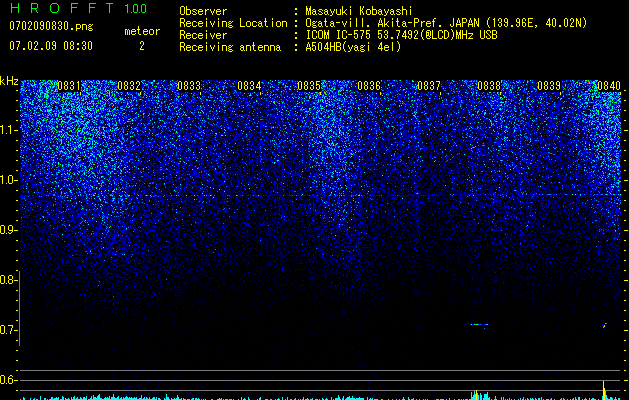The image size is (629, 400).
Task: Click the 0831 time marker
Action: pos(69,86)
